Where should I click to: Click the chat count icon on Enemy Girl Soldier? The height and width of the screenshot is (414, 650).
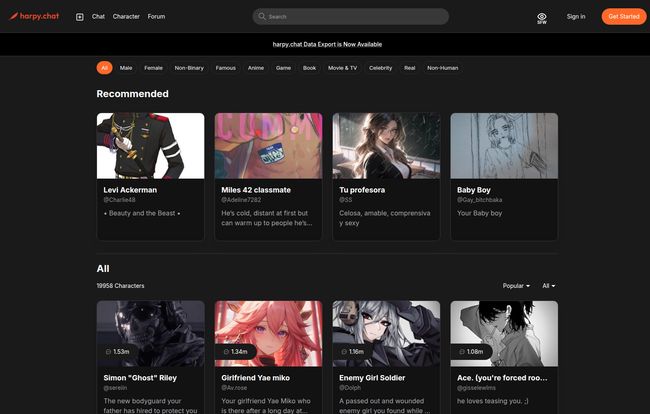(x=344, y=351)
